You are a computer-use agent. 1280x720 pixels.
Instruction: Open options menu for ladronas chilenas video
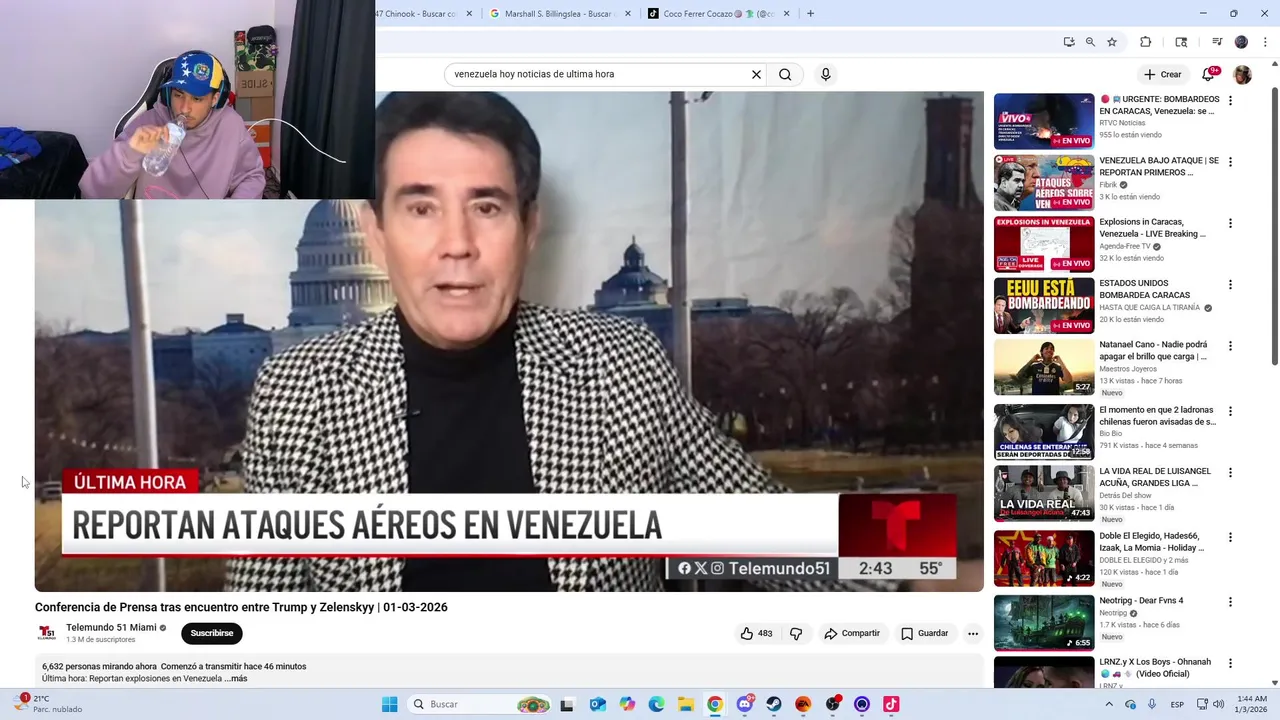point(1230,411)
